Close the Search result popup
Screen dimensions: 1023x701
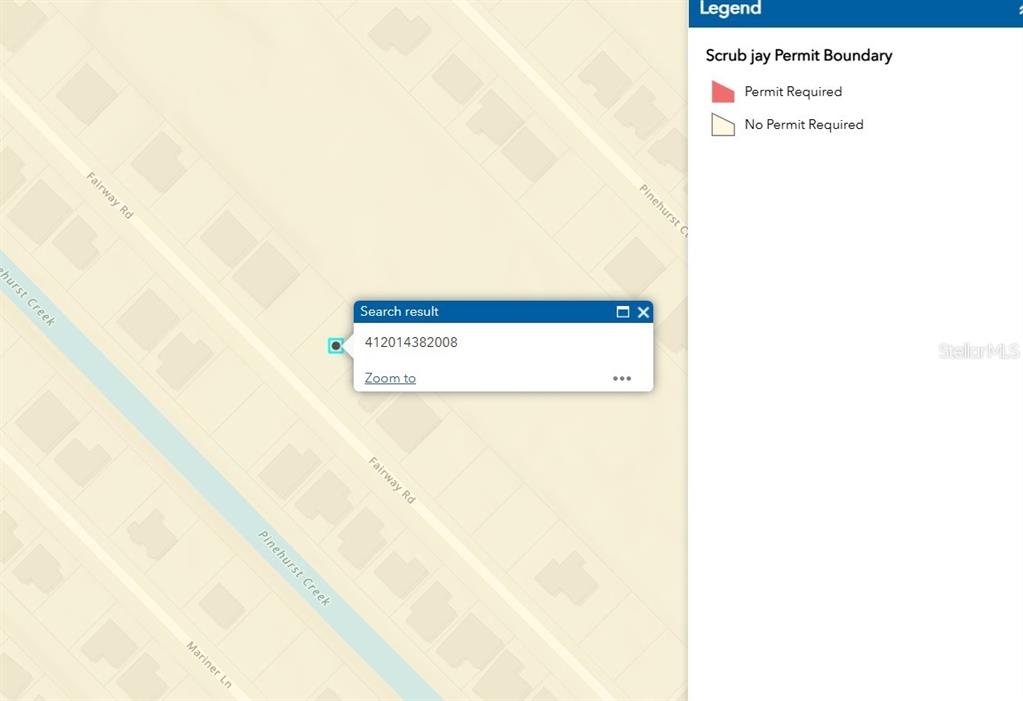click(643, 312)
